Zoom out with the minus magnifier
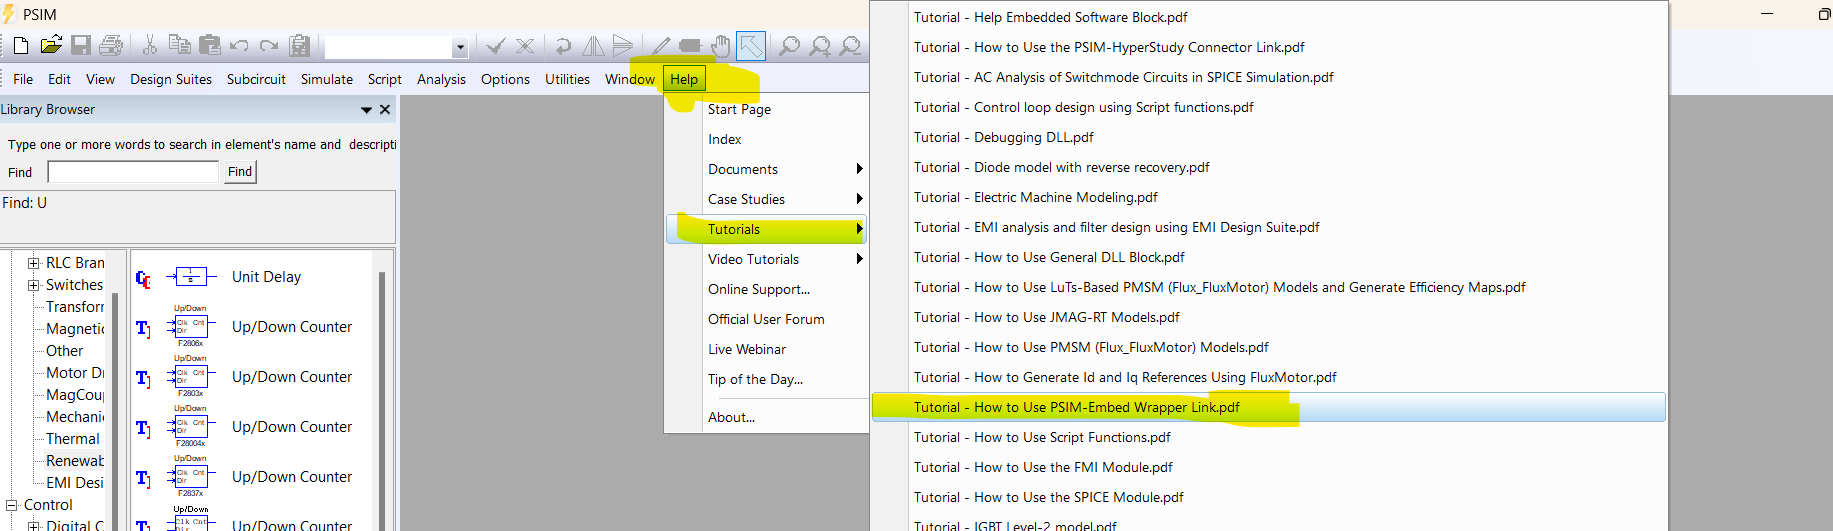The image size is (1833, 531). tap(850, 46)
